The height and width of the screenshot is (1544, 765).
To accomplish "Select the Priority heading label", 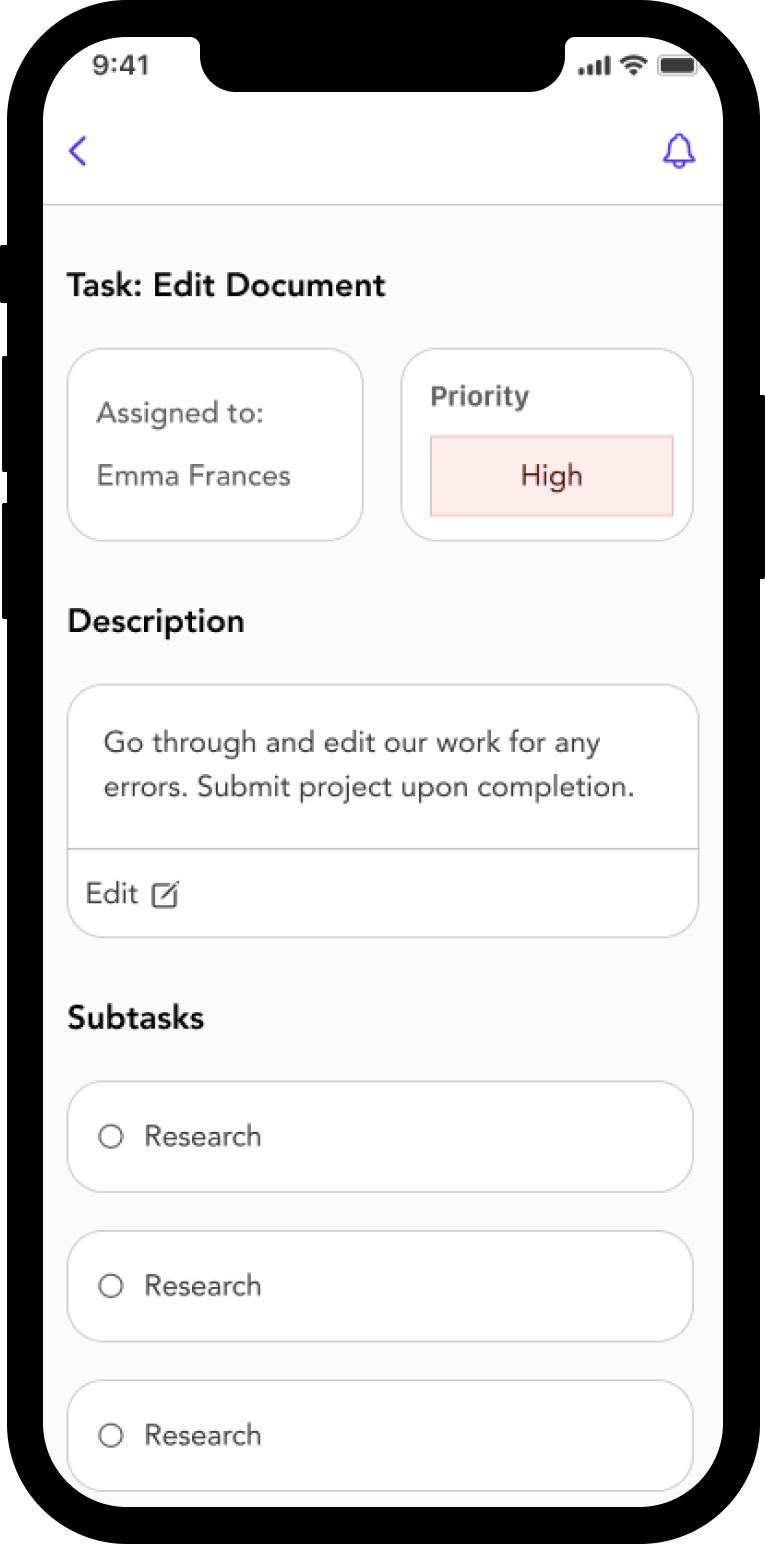I will [479, 397].
